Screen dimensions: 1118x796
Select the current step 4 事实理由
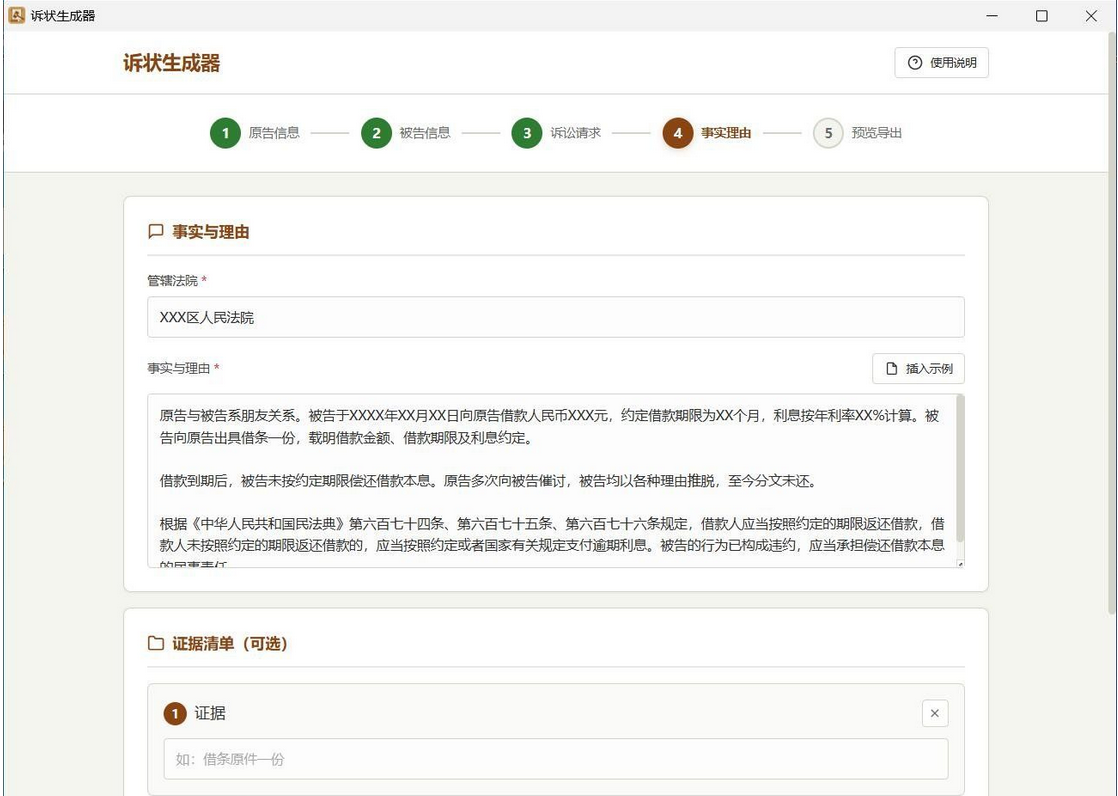[x=707, y=133]
